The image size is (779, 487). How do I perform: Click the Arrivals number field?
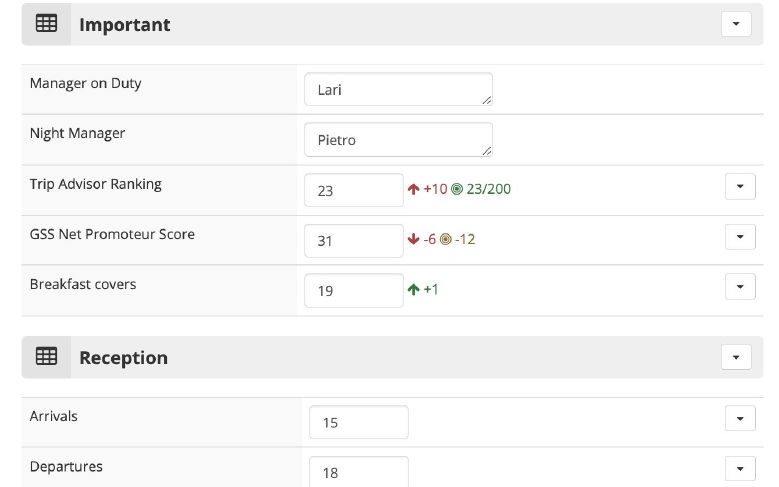pyautogui.click(x=359, y=422)
